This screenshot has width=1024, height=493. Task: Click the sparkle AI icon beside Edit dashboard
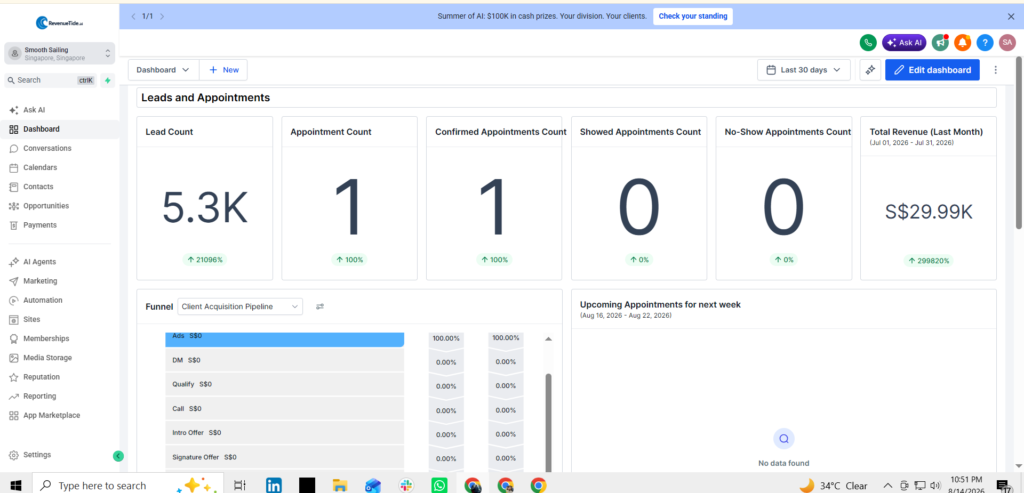871,70
